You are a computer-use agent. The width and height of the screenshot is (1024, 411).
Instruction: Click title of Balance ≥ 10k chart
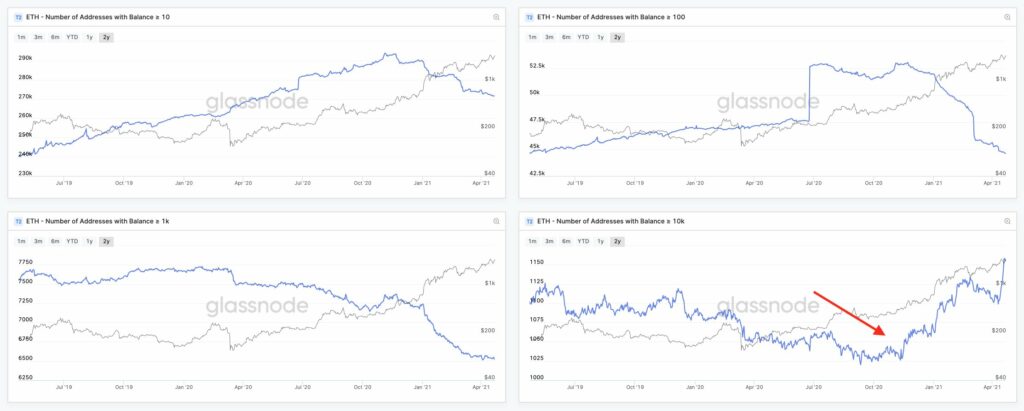[611, 222]
